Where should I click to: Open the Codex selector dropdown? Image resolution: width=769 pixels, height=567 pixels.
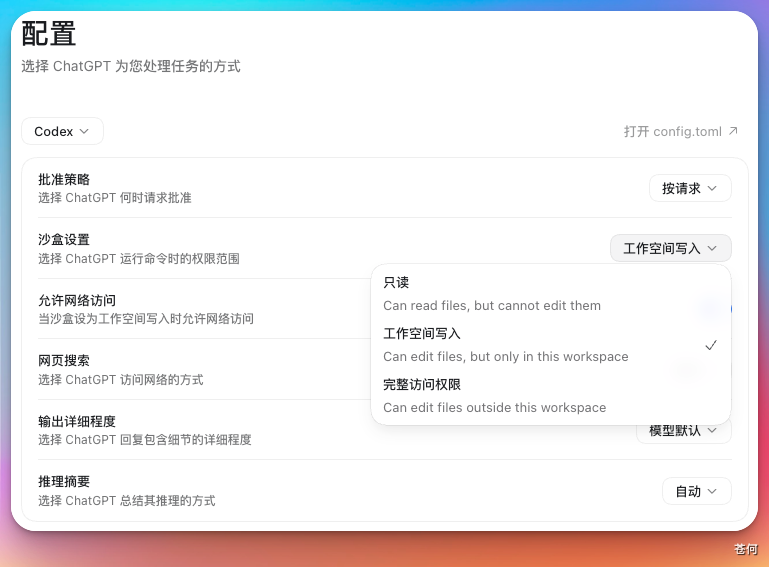coord(62,131)
